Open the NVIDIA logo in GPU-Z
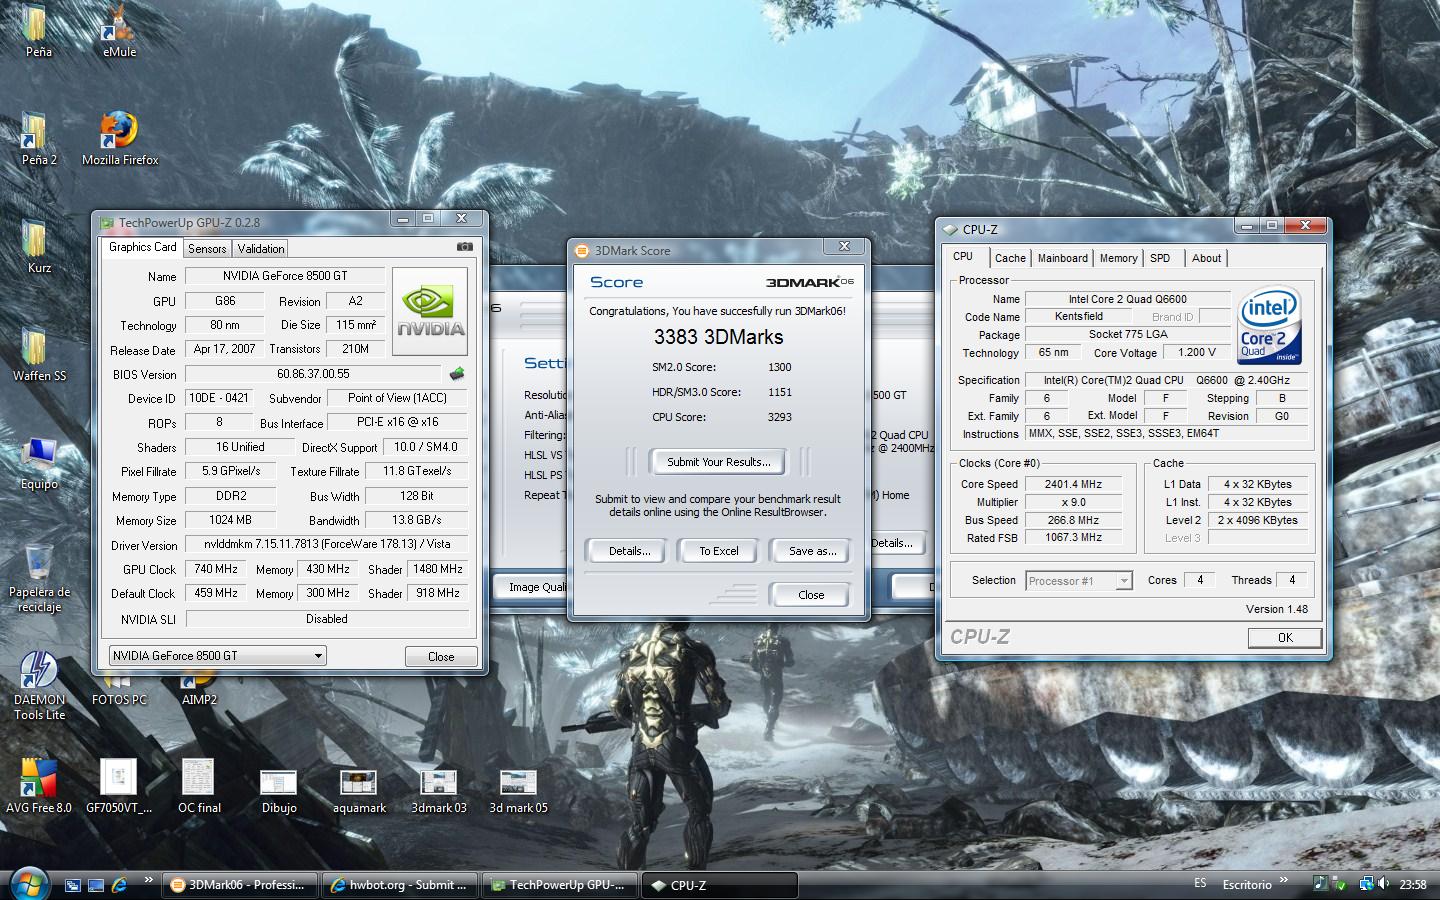 tap(430, 311)
